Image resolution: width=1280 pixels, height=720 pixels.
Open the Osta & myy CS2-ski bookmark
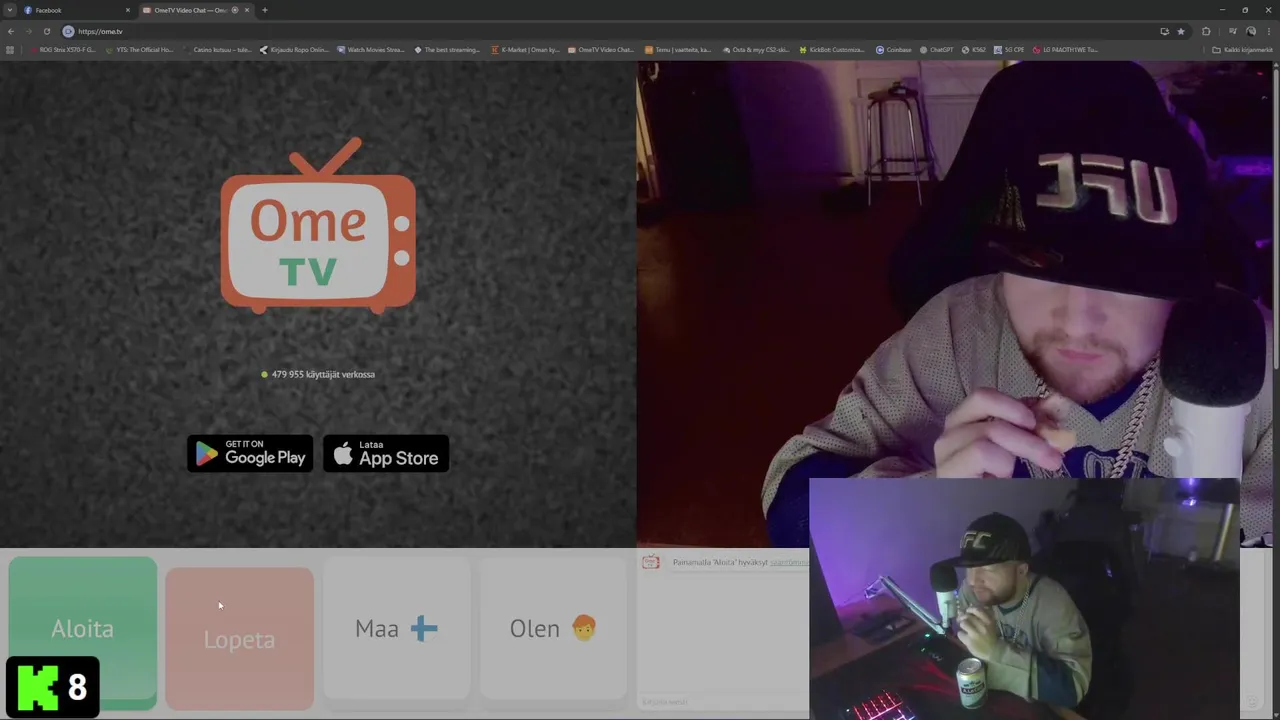pyautogui.click(x=755, y=49)
